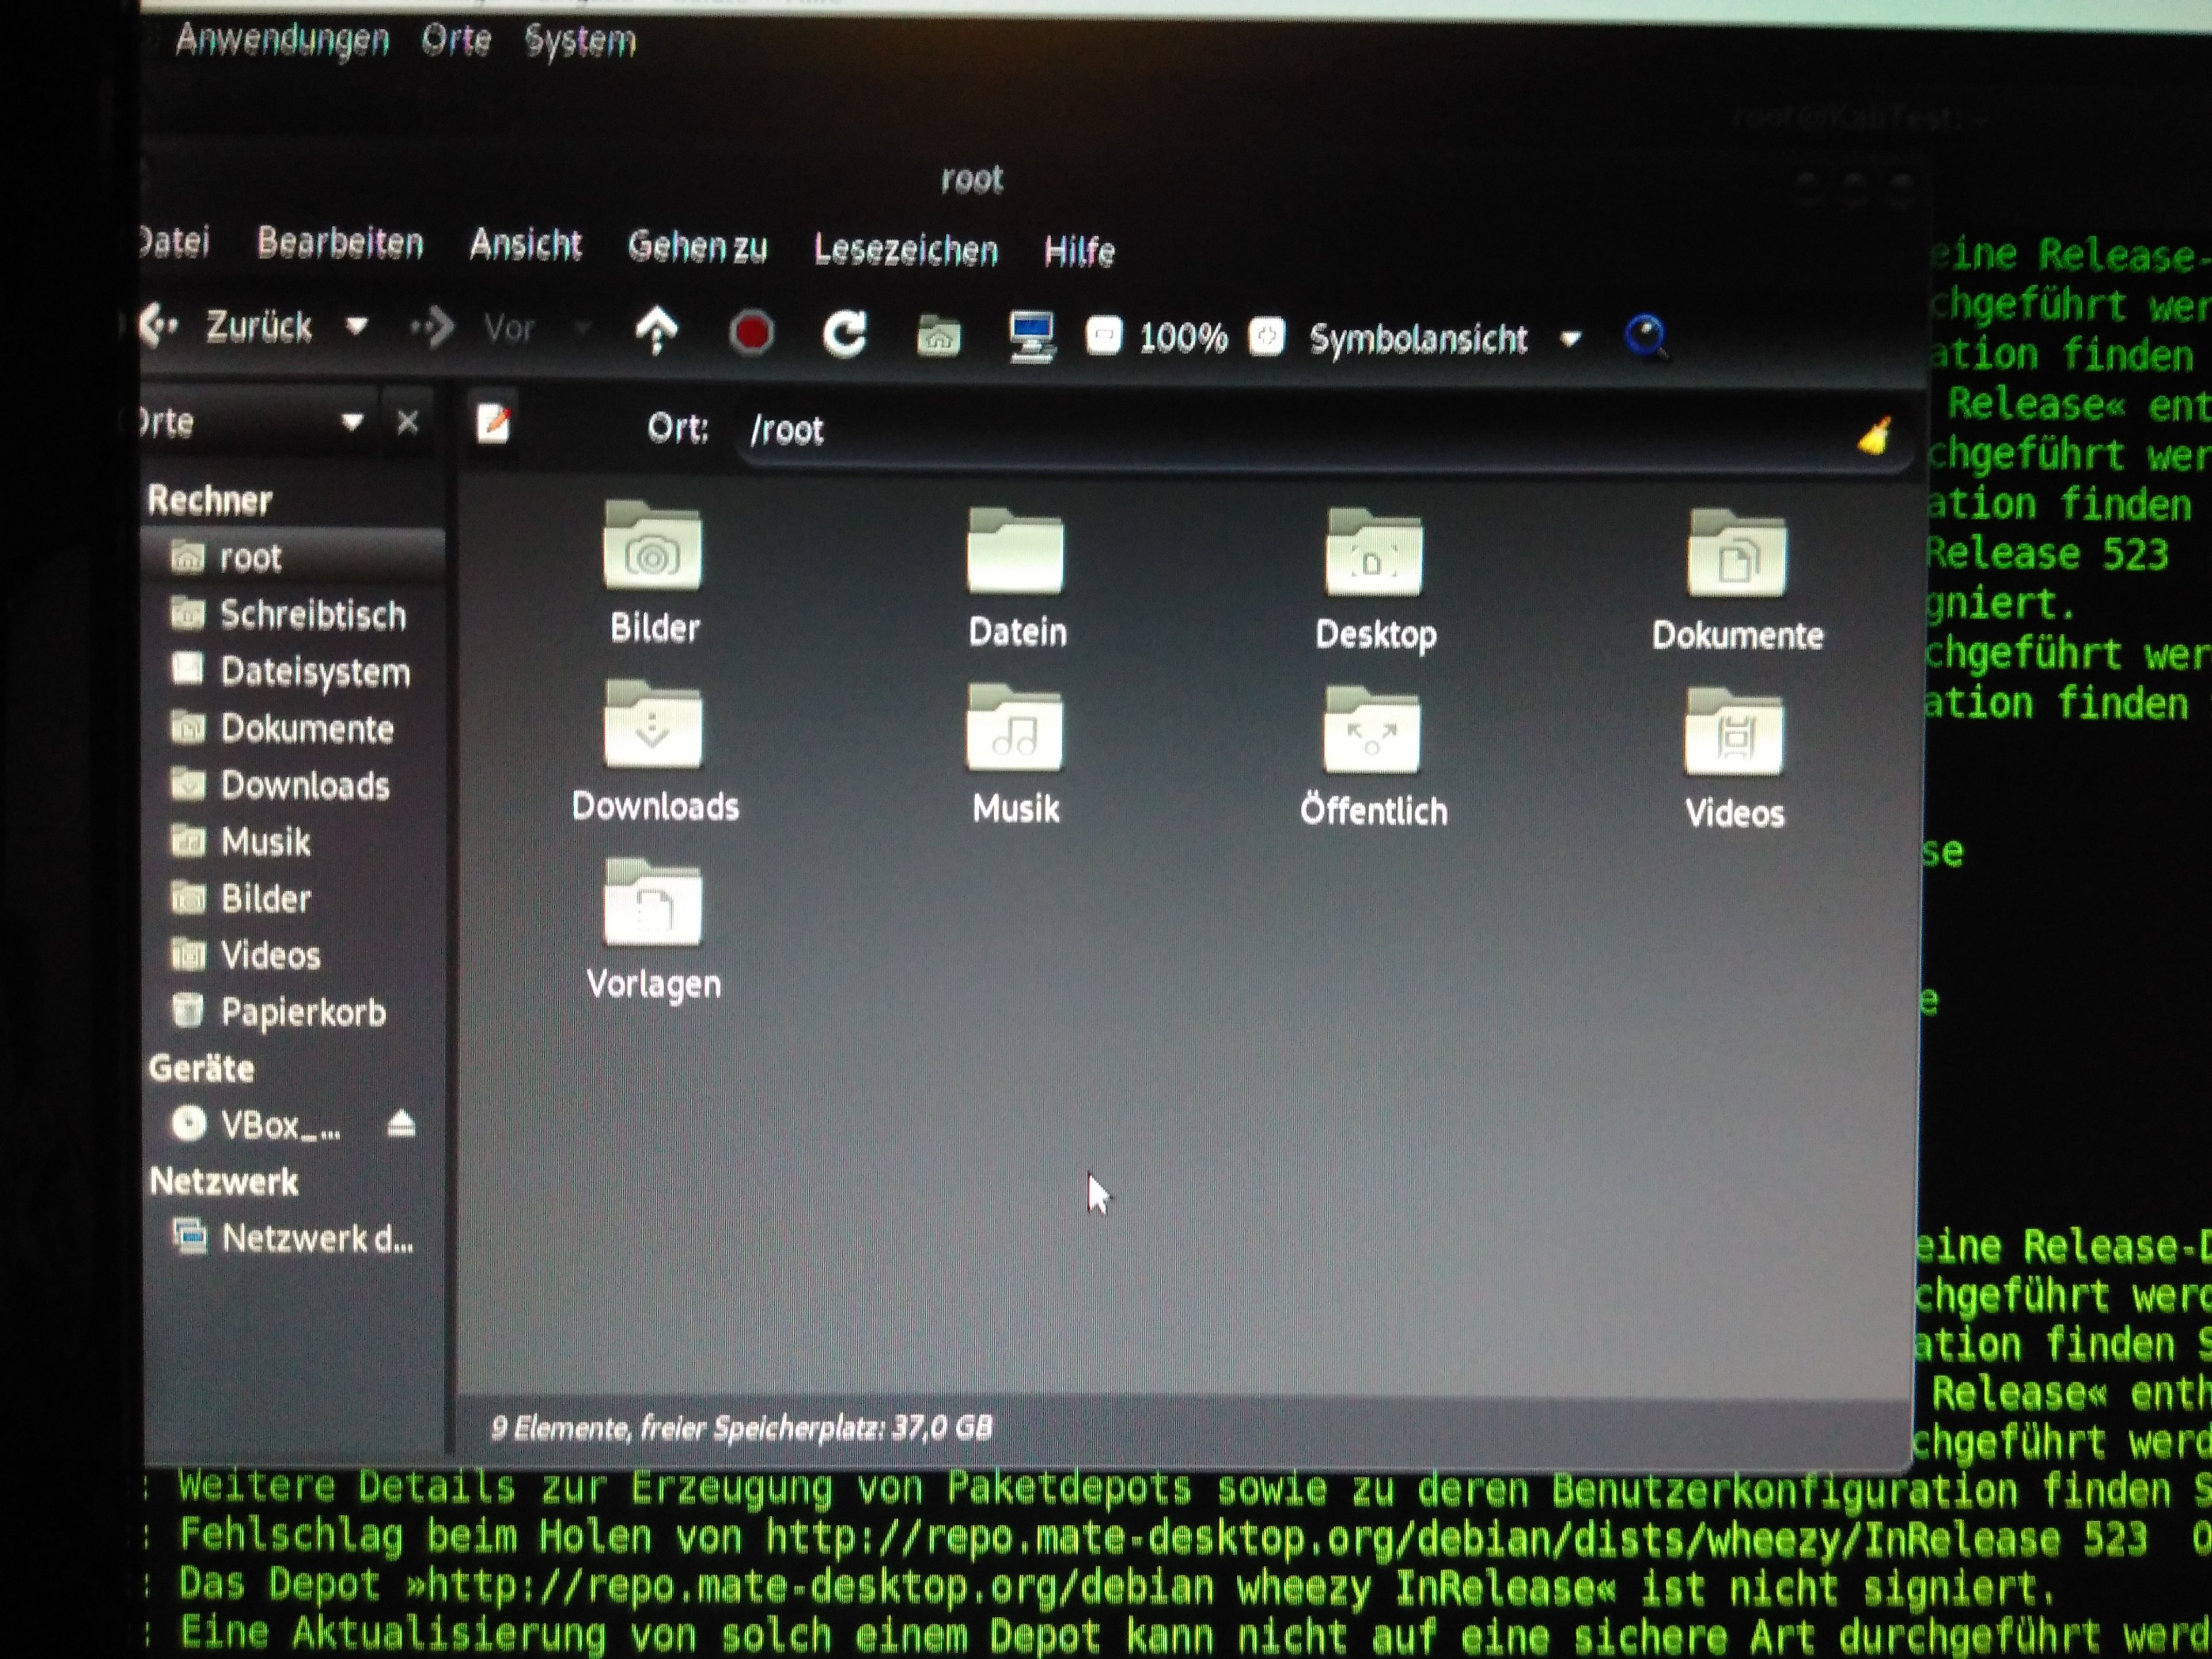Eject the VBox disc with the eject icon

(x=401, y=1125)
